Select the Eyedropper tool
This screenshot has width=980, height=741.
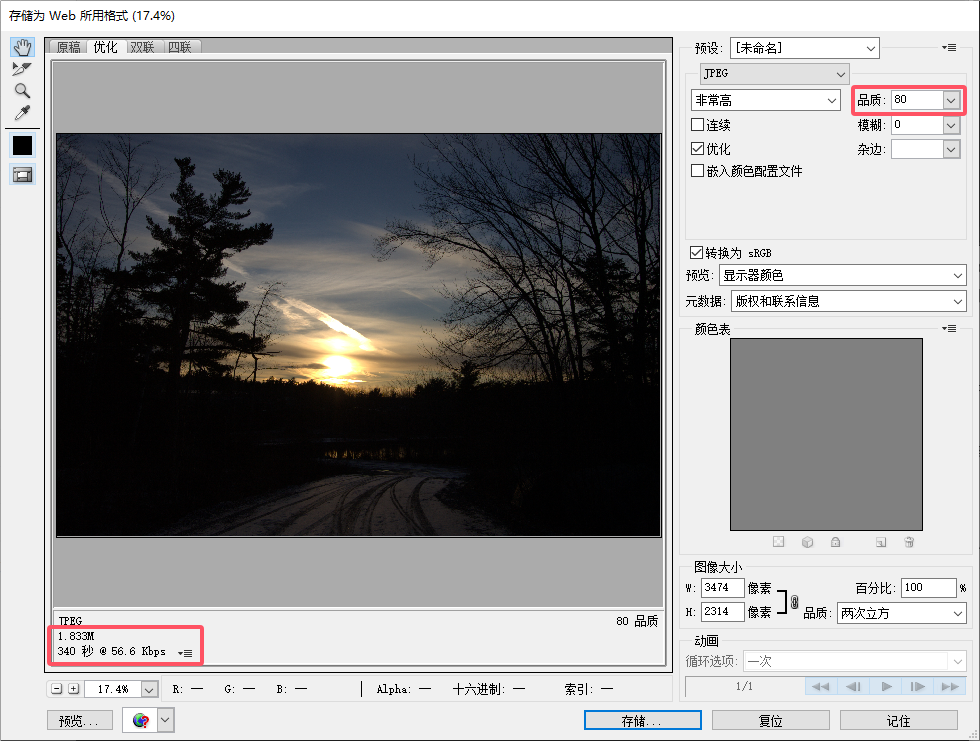pos(22,113)
